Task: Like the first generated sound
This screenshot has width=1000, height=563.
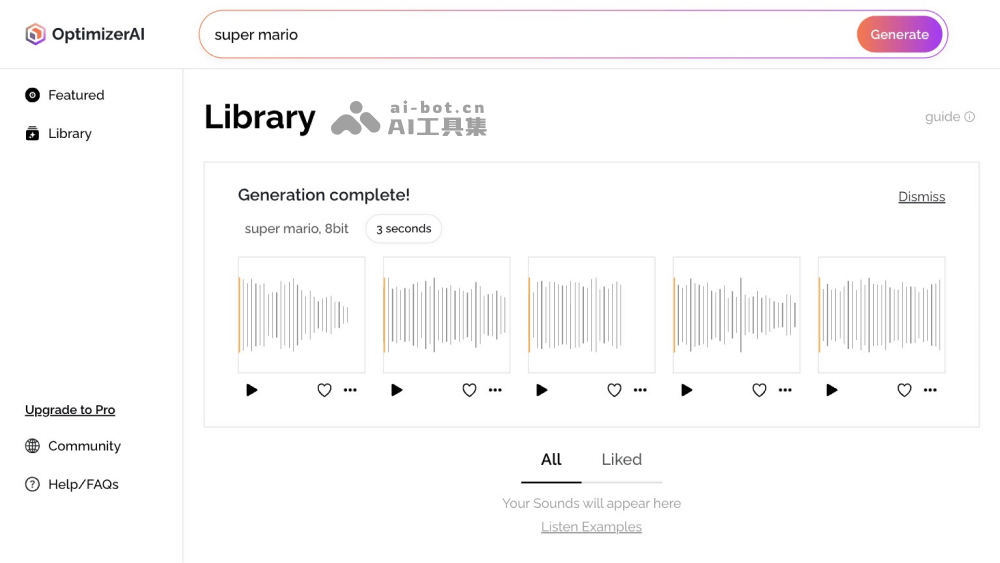Action: (324, 391)
